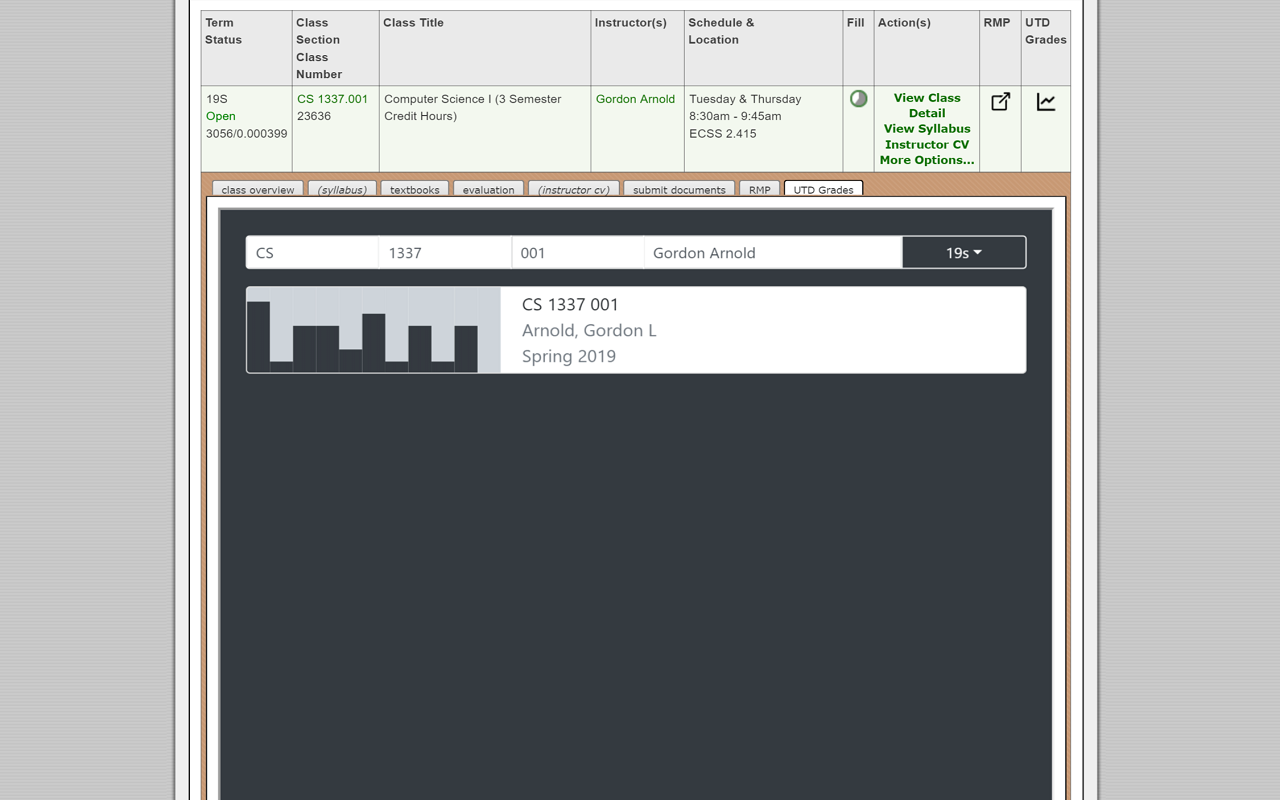
Task: Open the 19s term dropdown
Action: point(964,253)
